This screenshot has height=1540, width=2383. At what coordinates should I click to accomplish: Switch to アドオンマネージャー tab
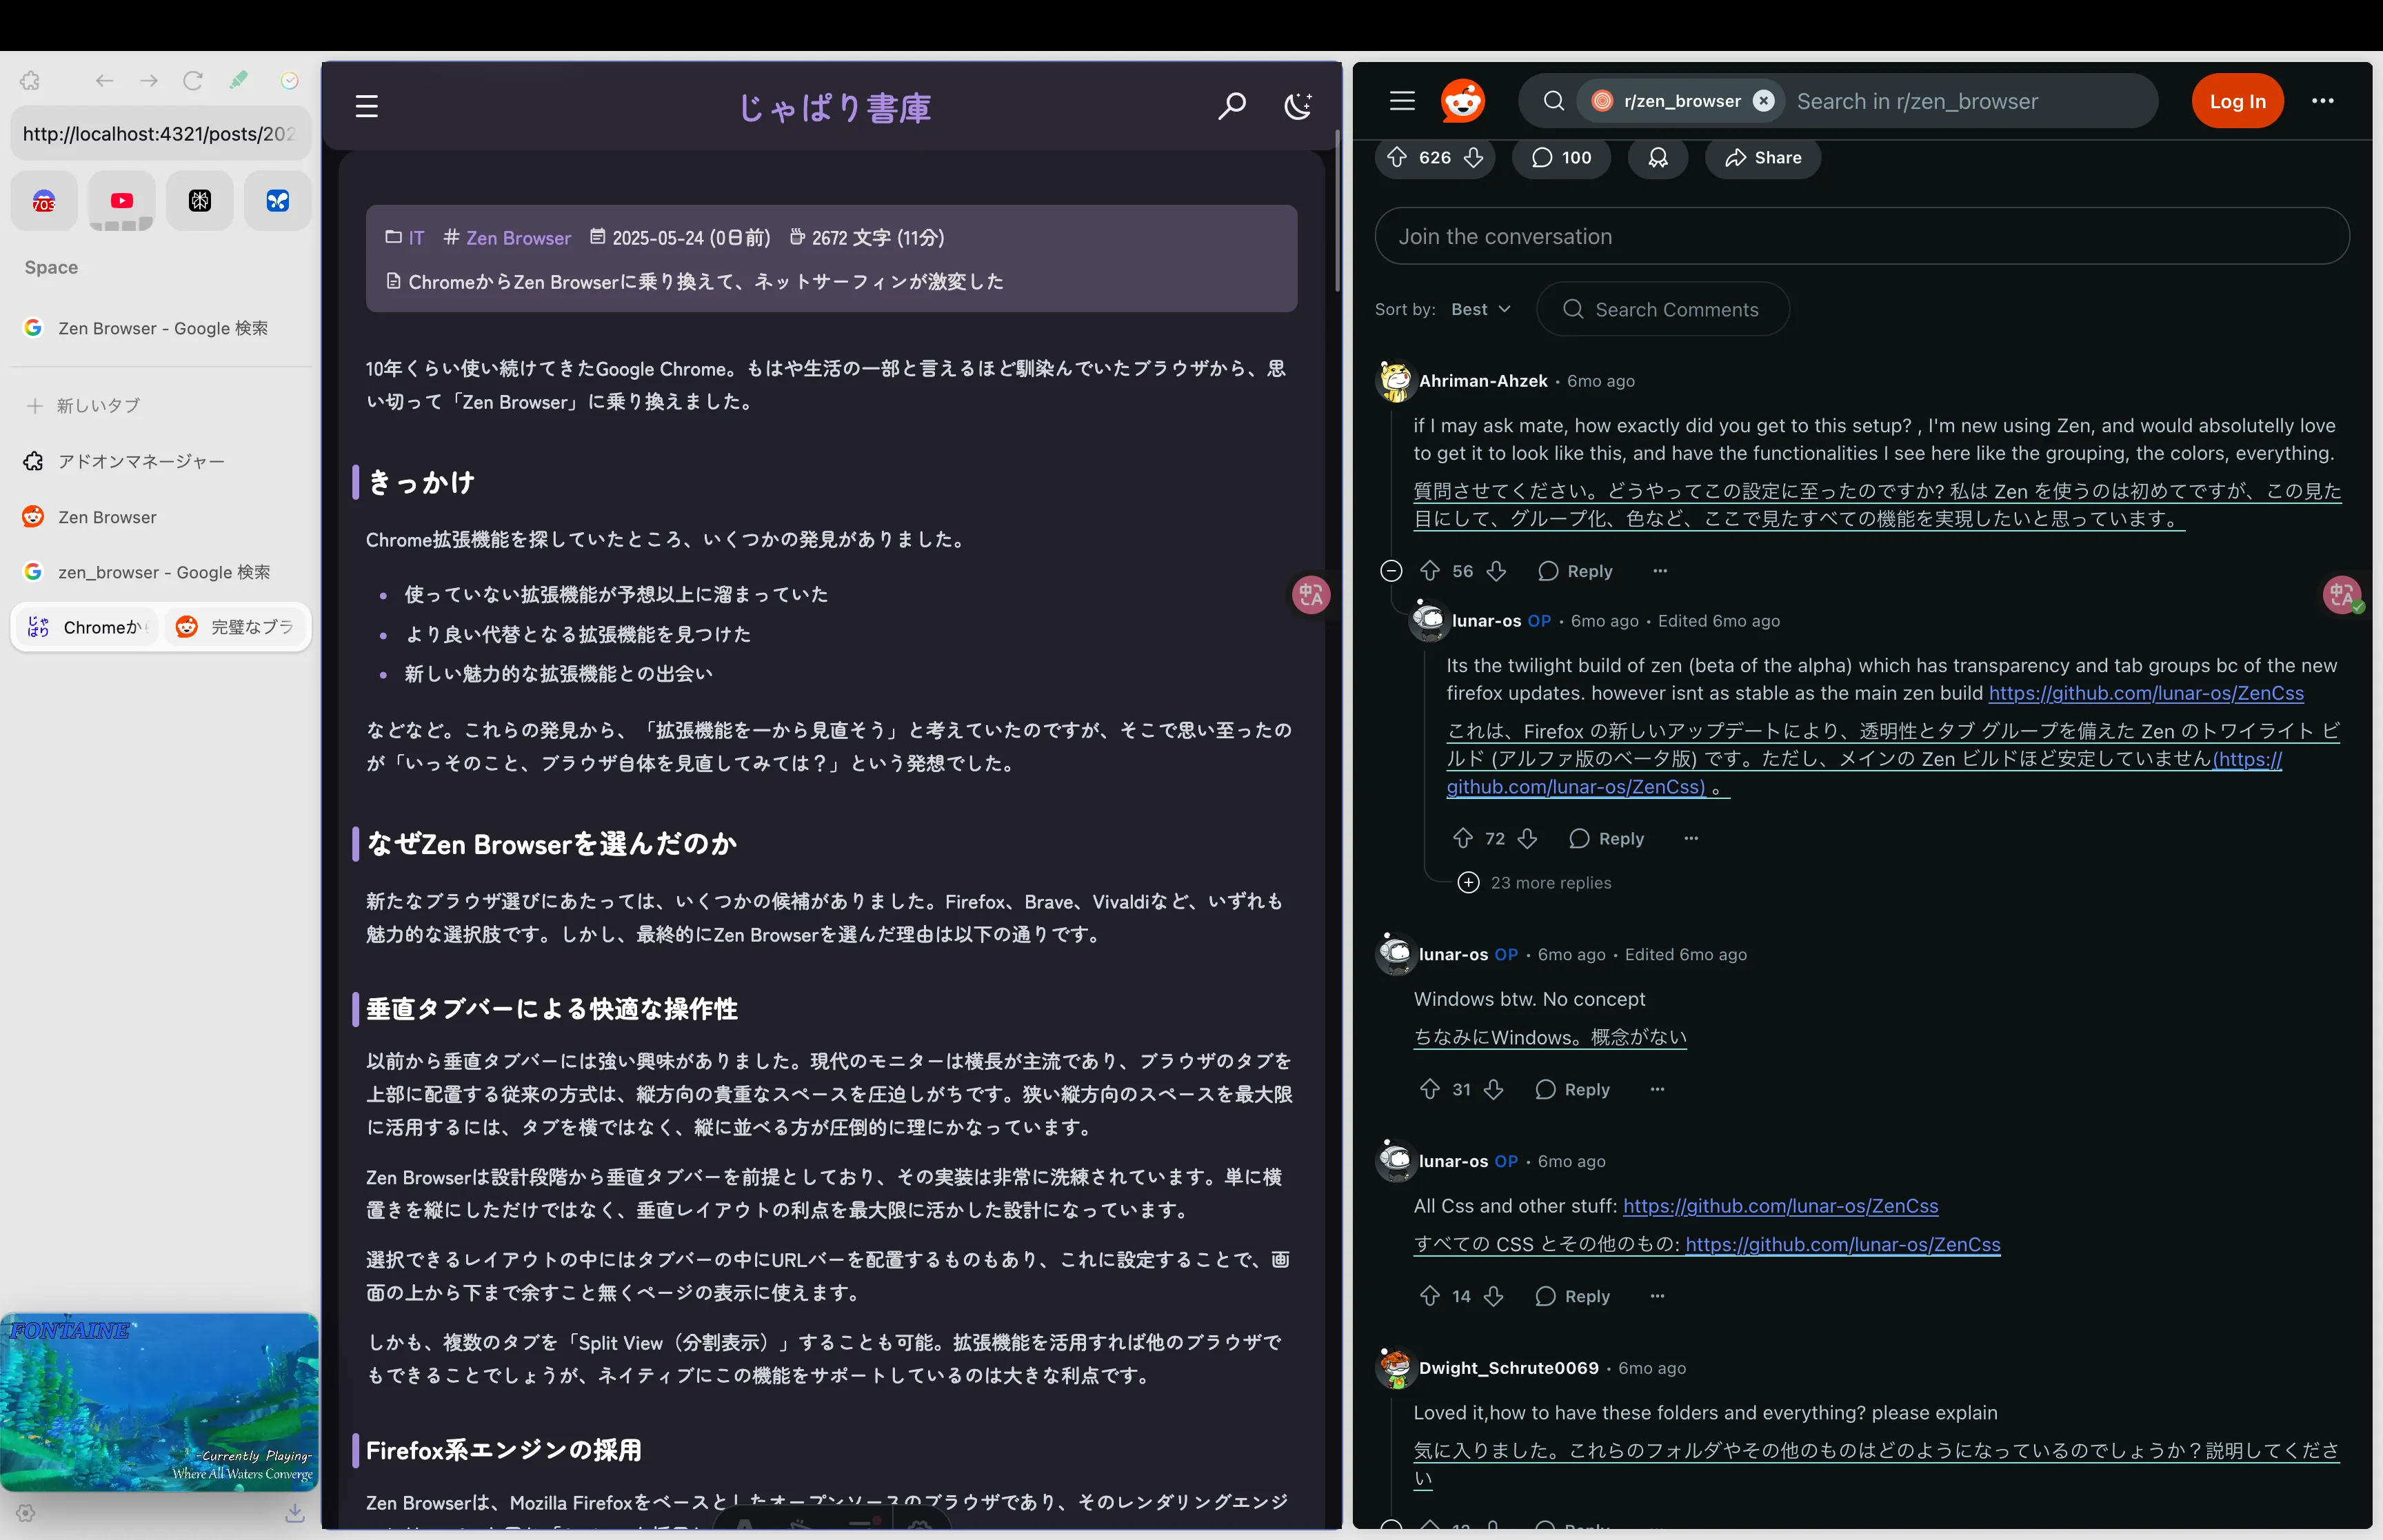(x=161, y=461)
